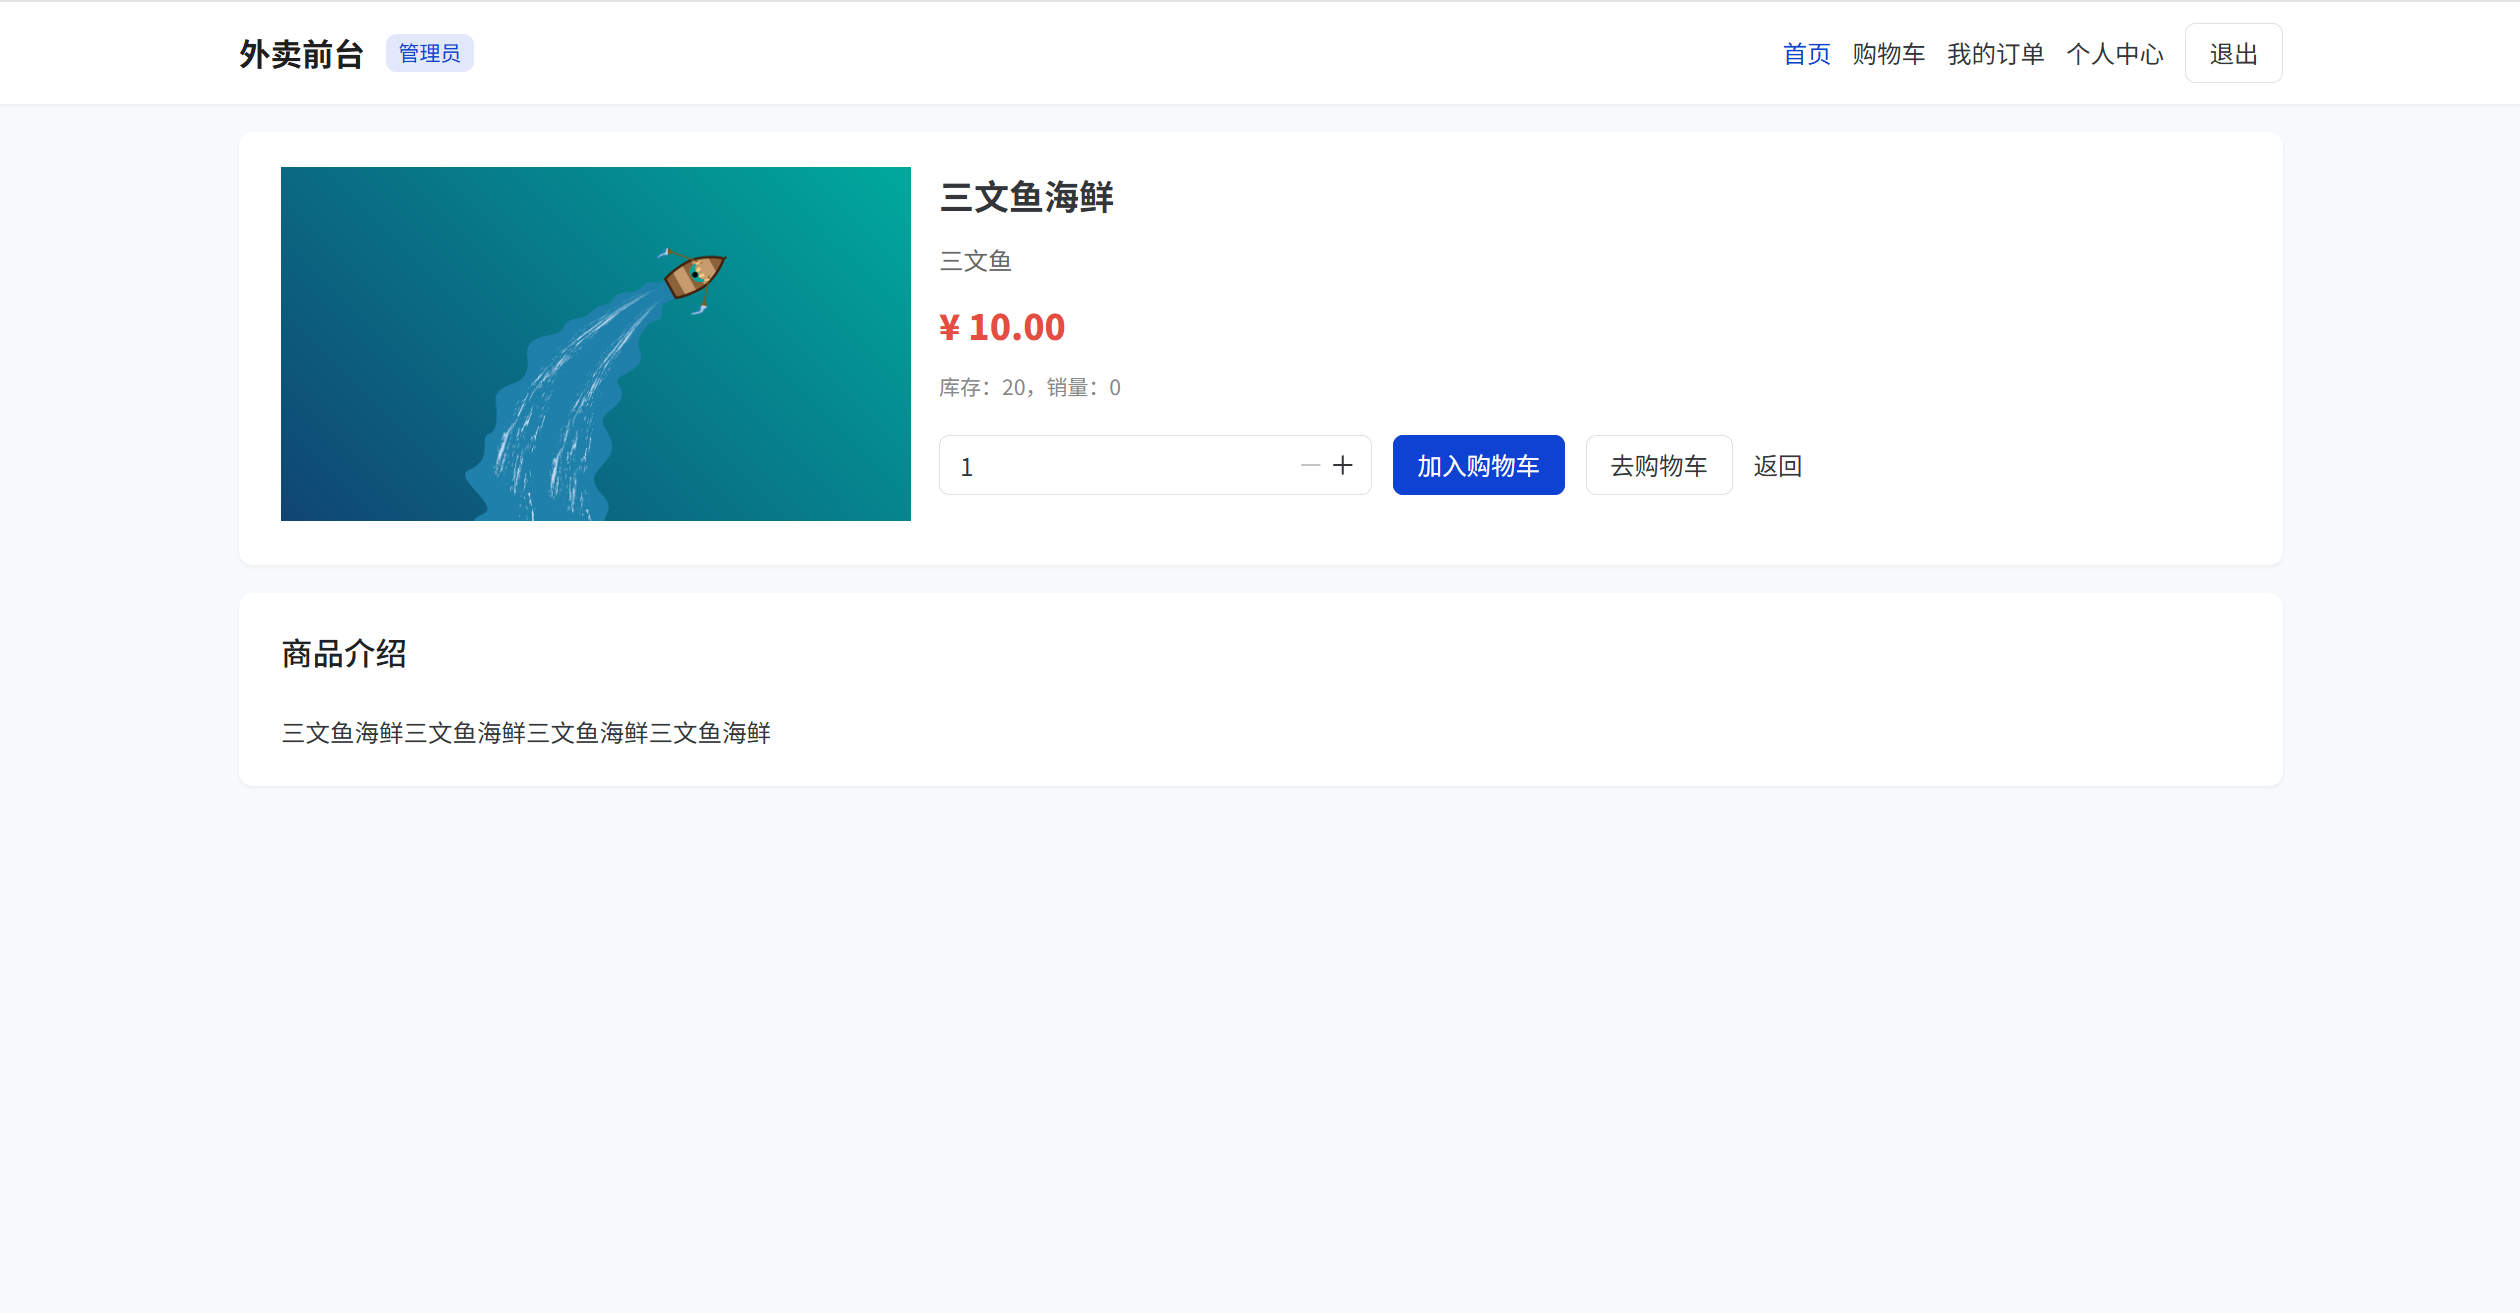Click the quantity input field showing 1
Screen dimensions: 2520x1313
click(1115, 466)
